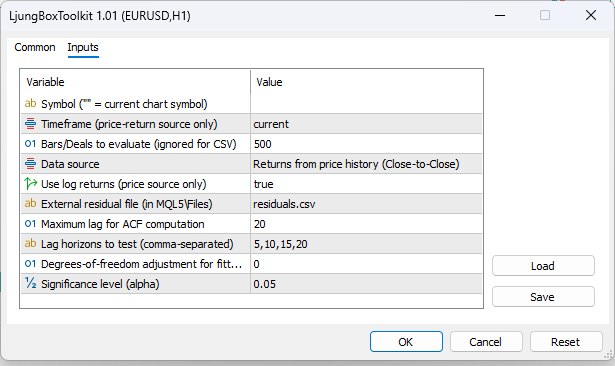Click the string icon beside Lag horizons to test
Image resolution: width=615 pixels, height=366 pixels.
pyautogui.click(x=30, y=244)
